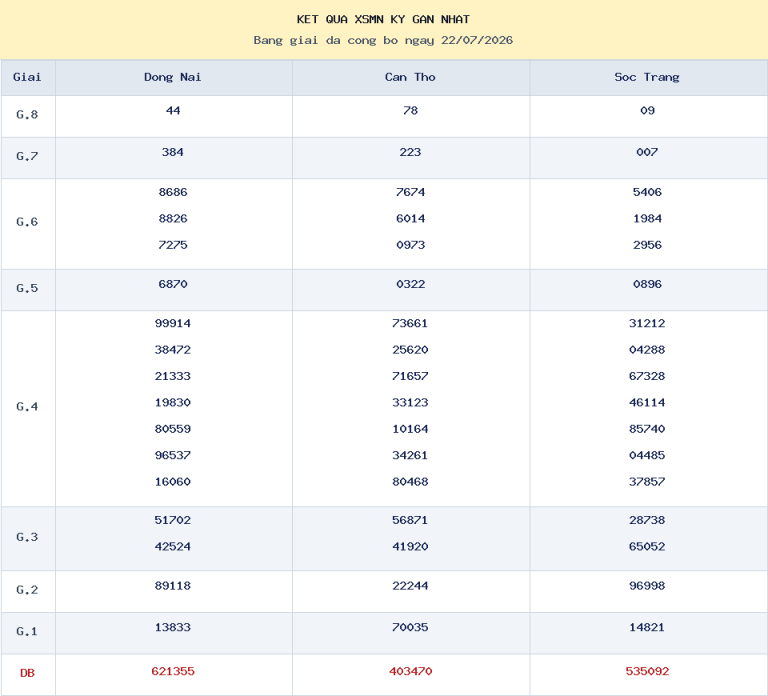
Task: Click G.4 number 67328 in Soc Trang
Action: tap(648, 376)
